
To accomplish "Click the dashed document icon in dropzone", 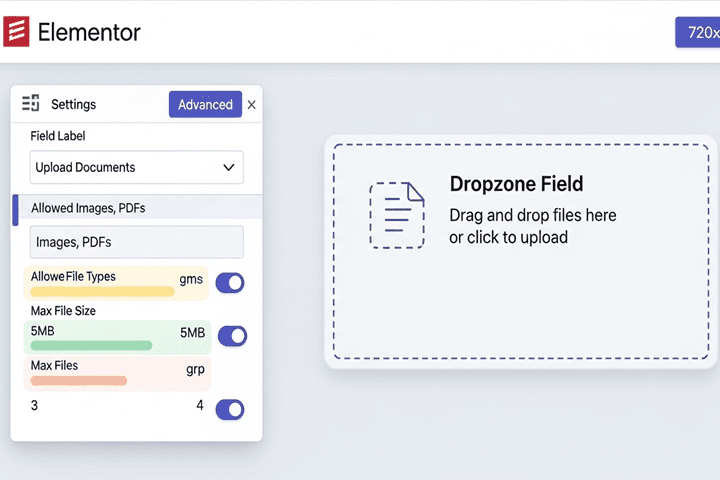I will [x=397, y=215].
